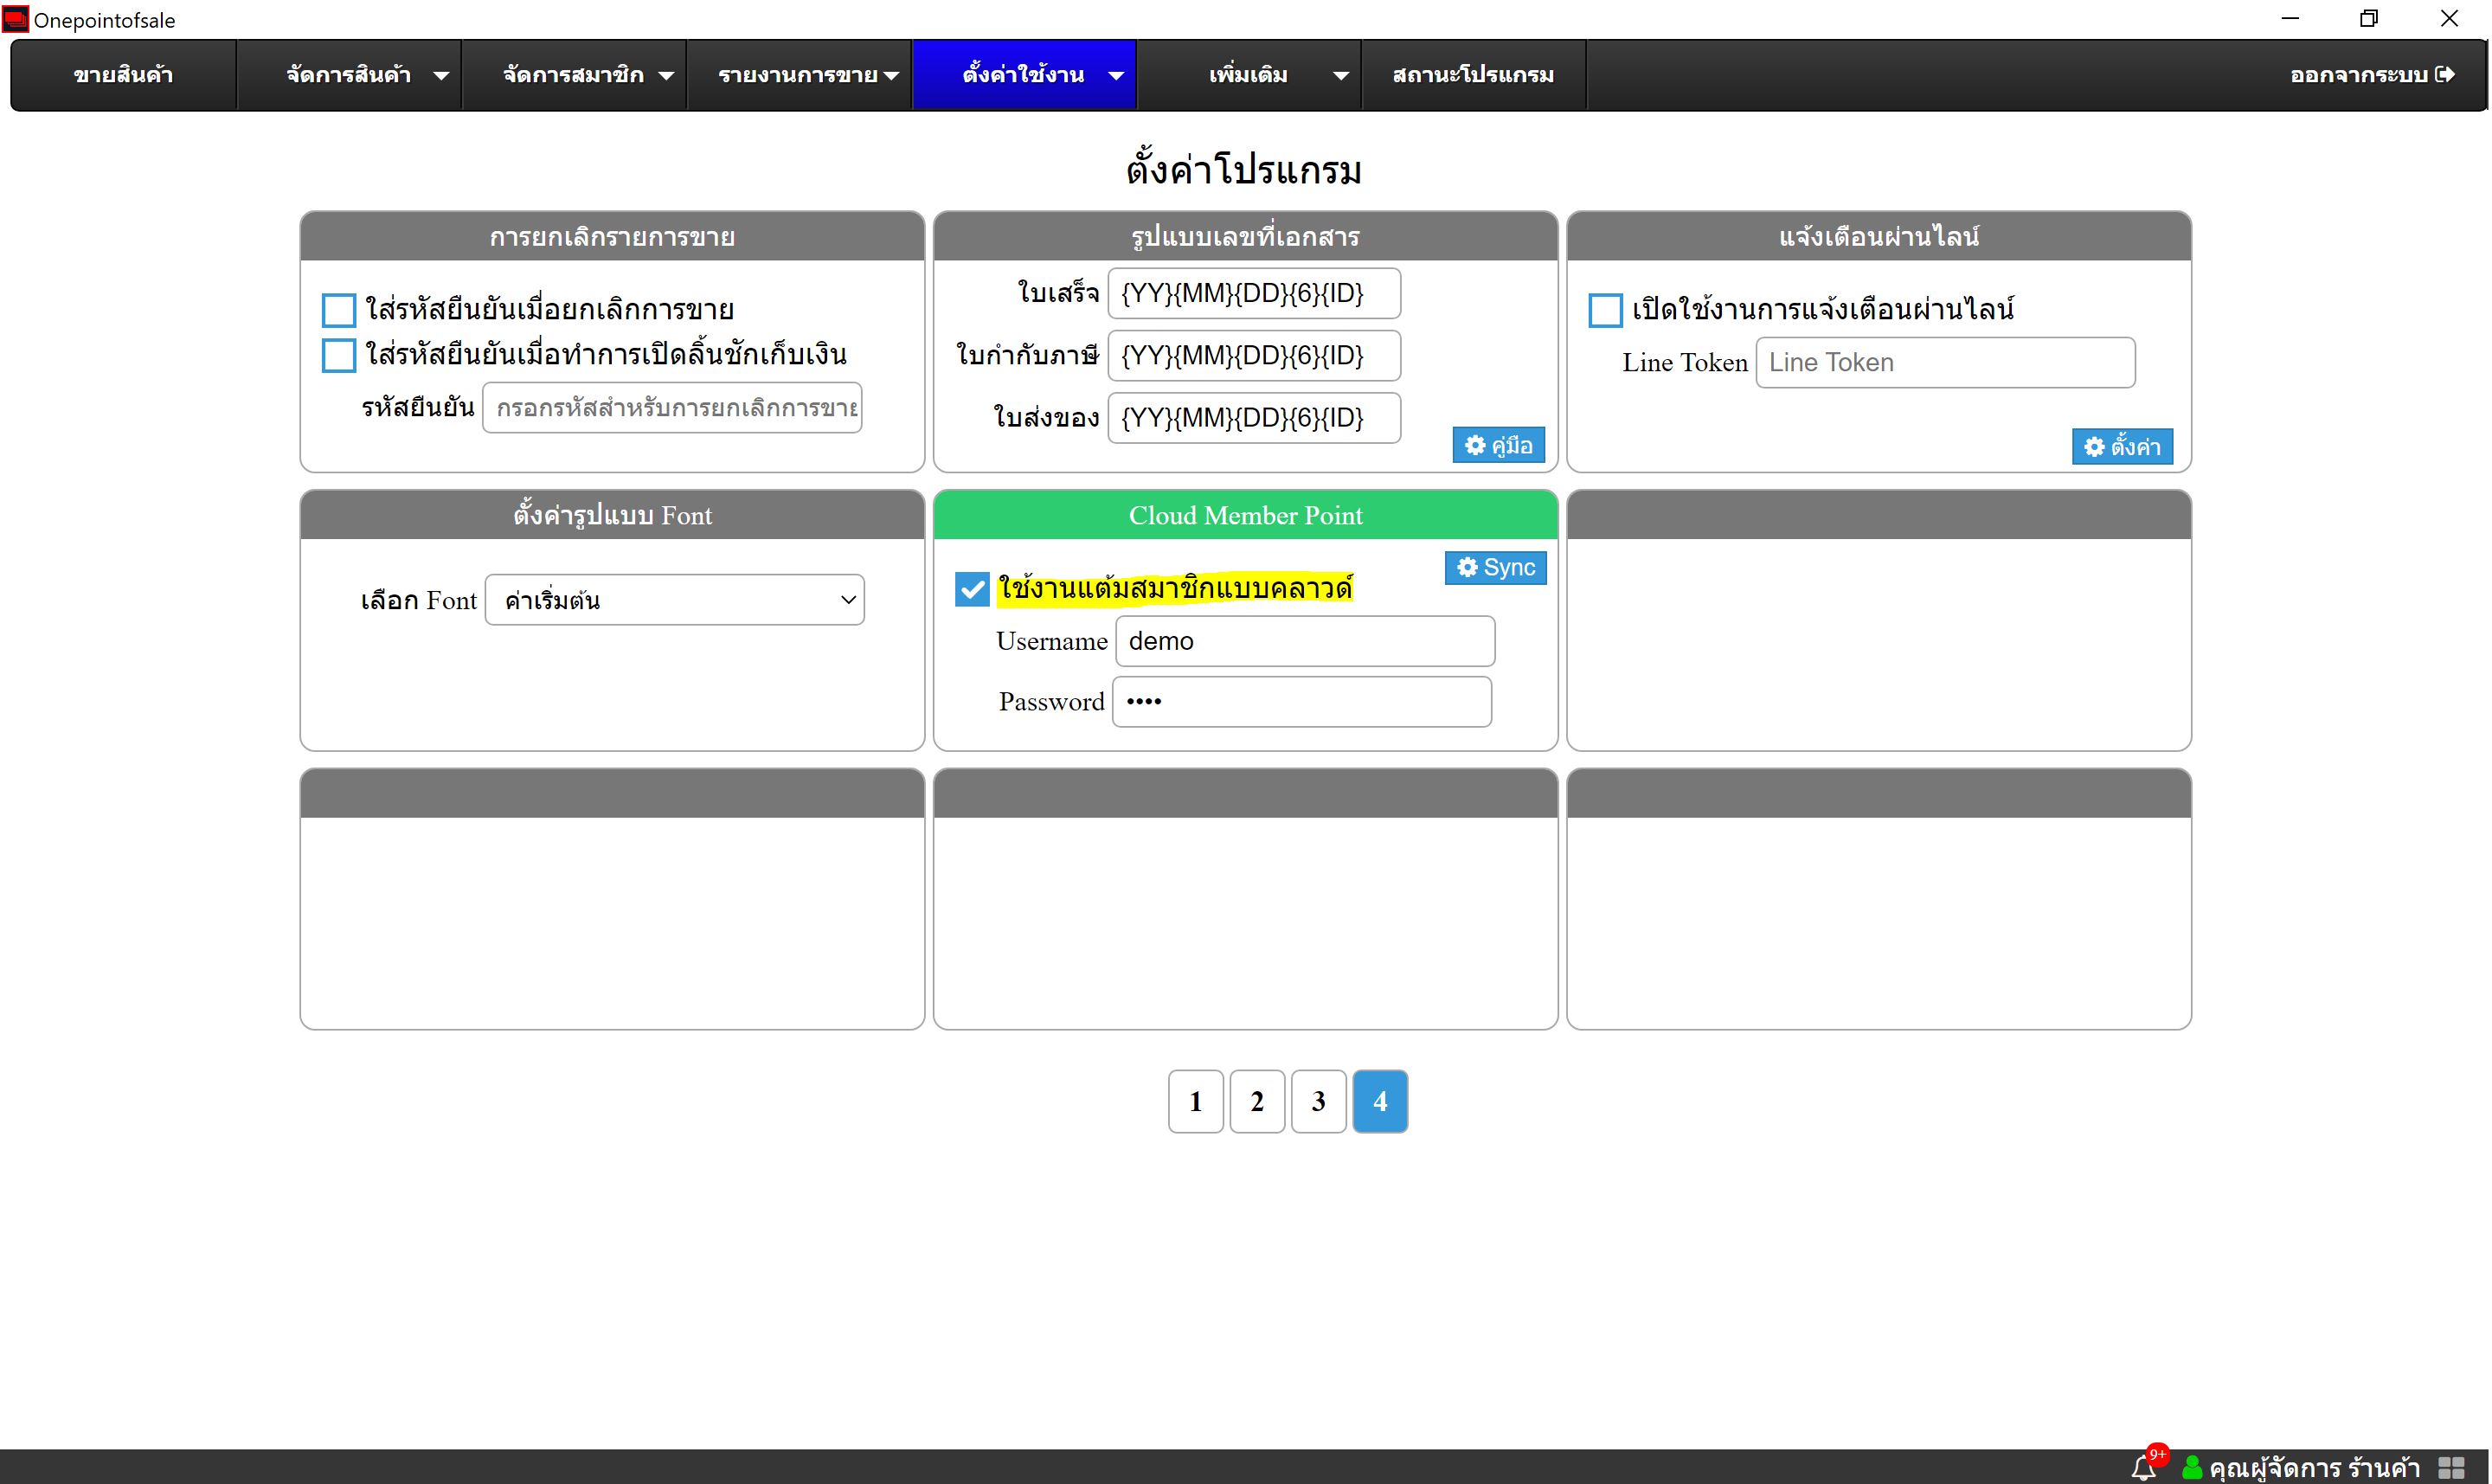The width and height of the screenshot is (2492, 1484).
Task: Toggle Line notification checkbox
Action: (x=1605, y=310)
